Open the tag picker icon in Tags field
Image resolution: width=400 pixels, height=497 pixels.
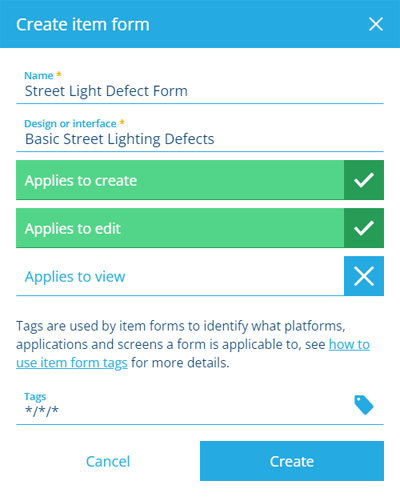point(364,405)
